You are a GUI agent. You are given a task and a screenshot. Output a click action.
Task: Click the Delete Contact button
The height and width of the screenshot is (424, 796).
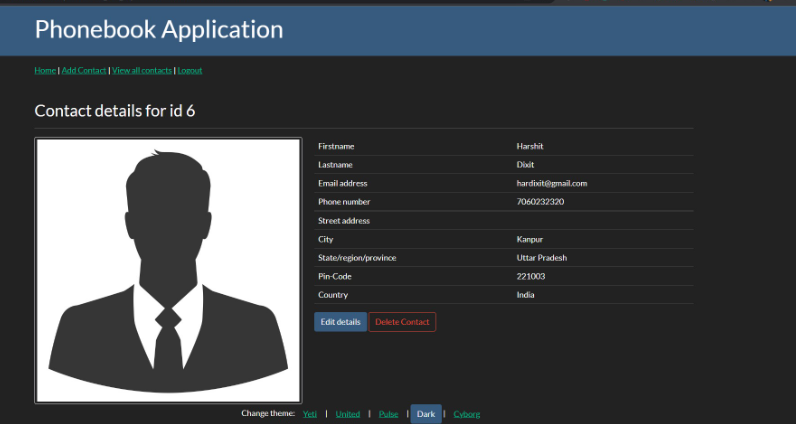pyautogui.click(x=402, y=322)
